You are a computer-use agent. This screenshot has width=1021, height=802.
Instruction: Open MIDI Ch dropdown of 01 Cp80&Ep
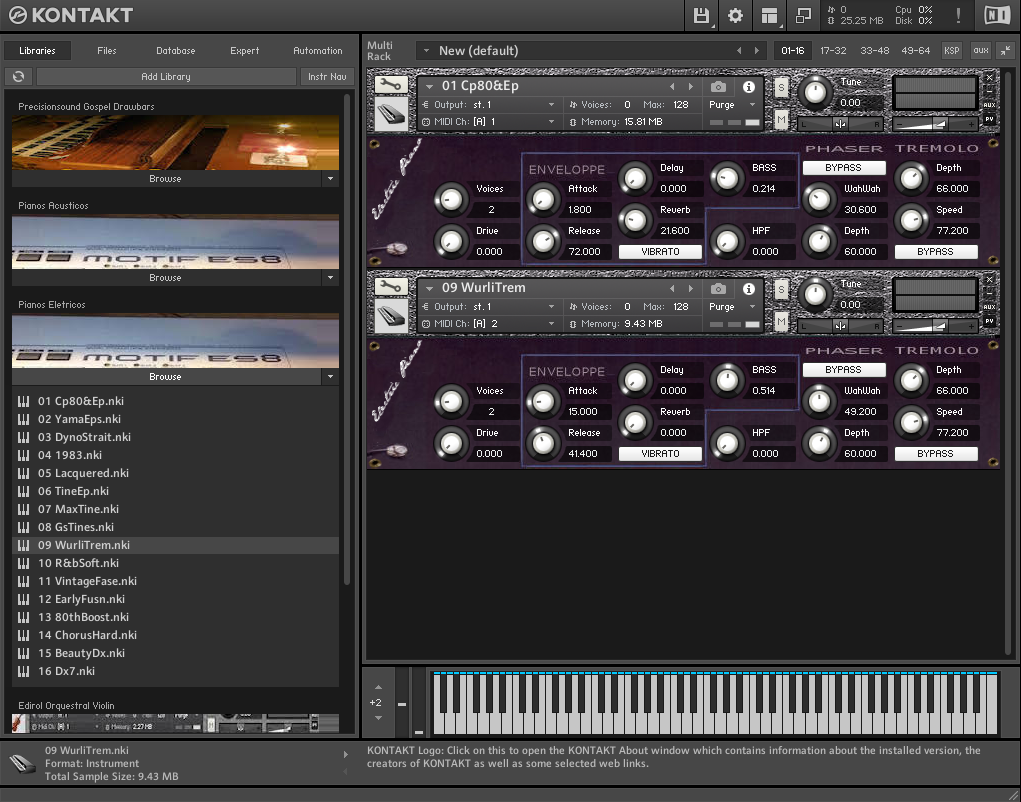click(x=489, y=122)
